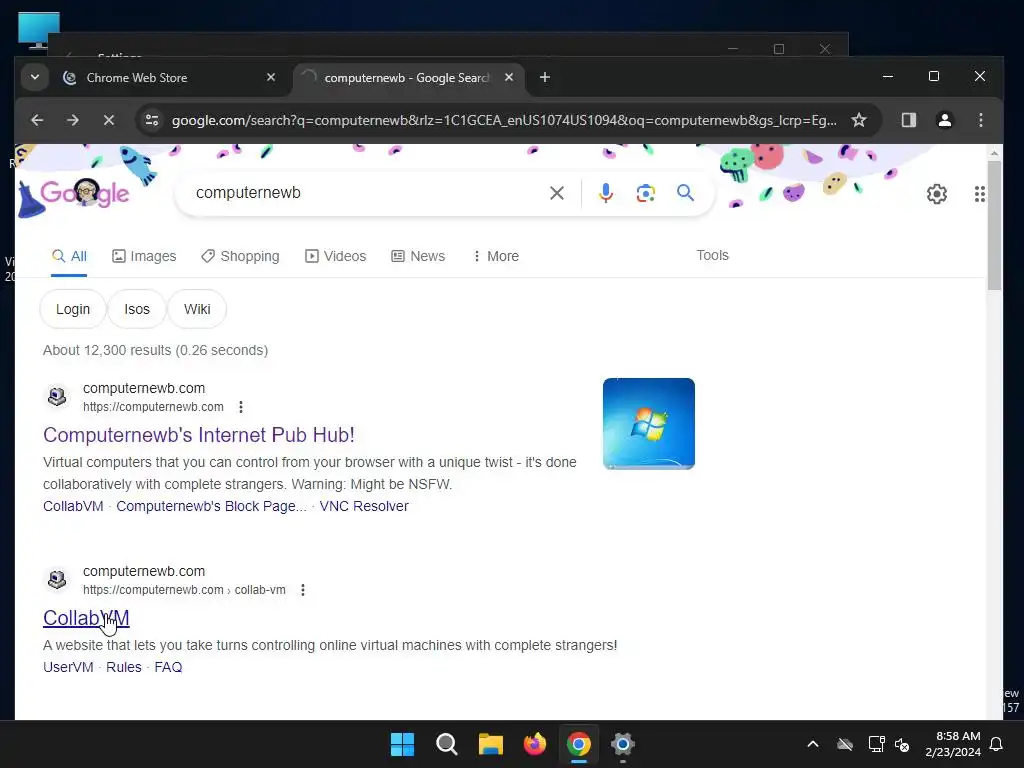Select the All results tab

[69, 256]
